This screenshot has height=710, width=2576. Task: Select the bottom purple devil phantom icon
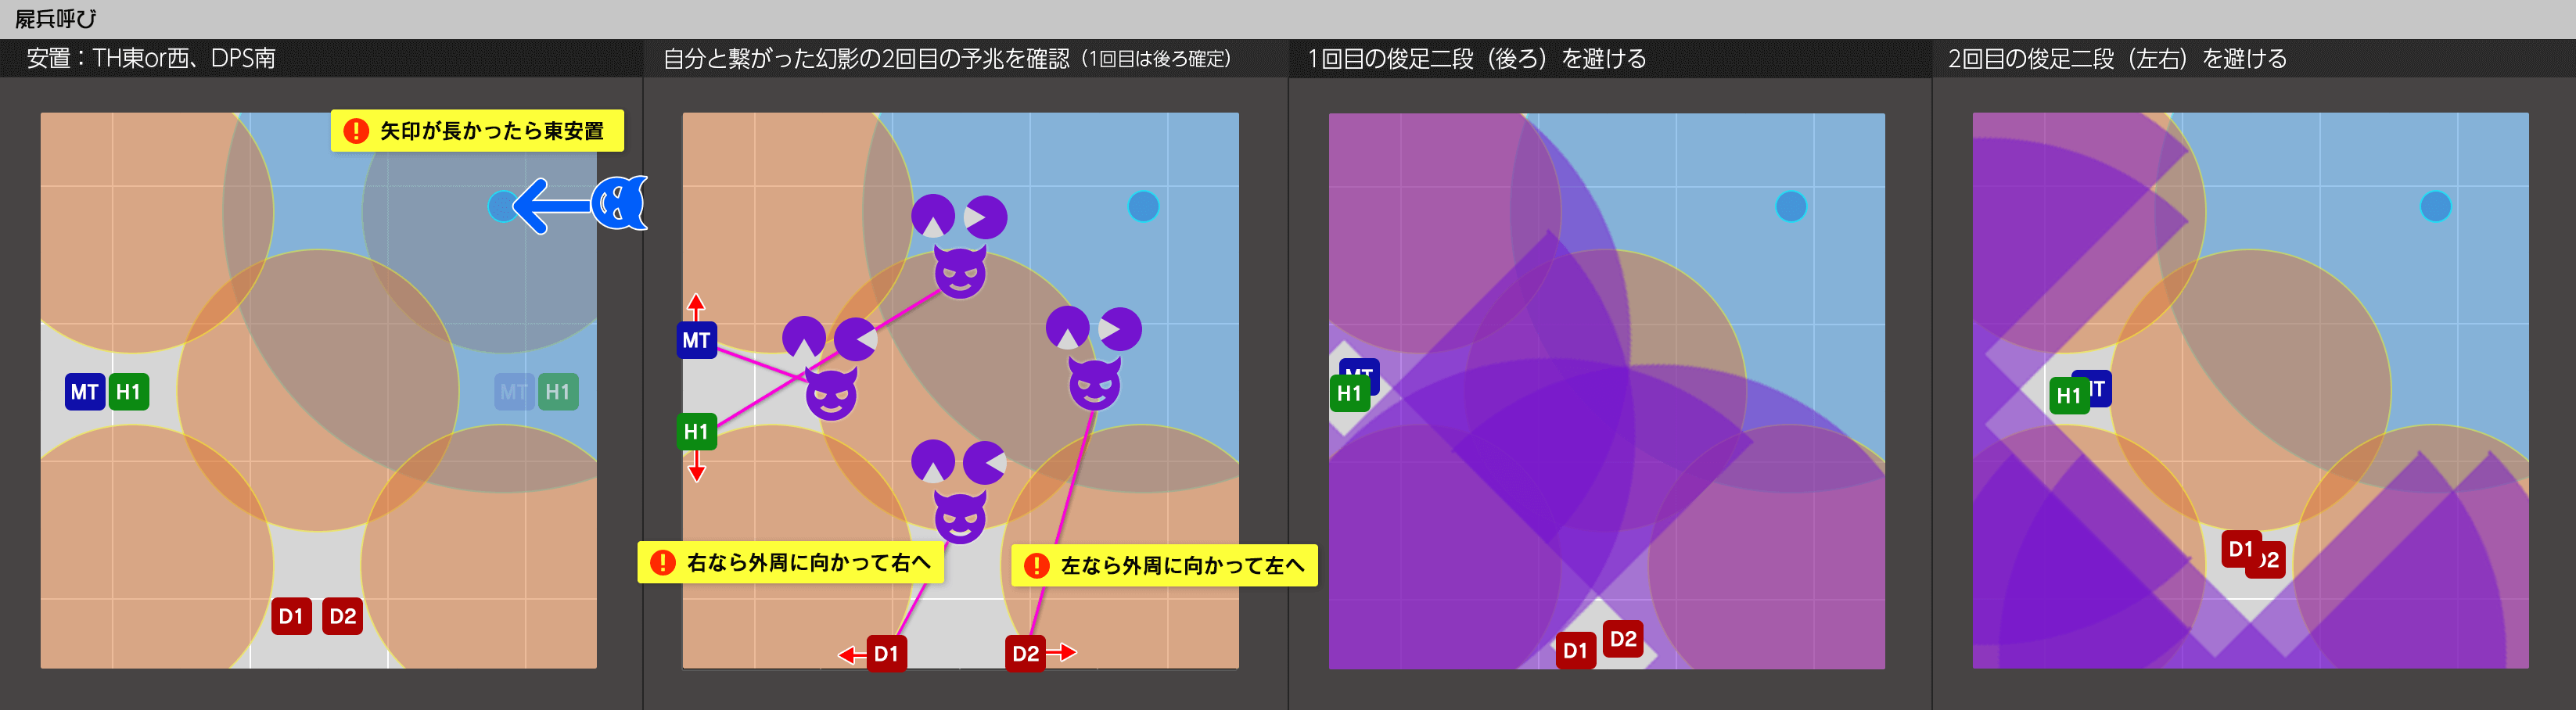[960, 518]
